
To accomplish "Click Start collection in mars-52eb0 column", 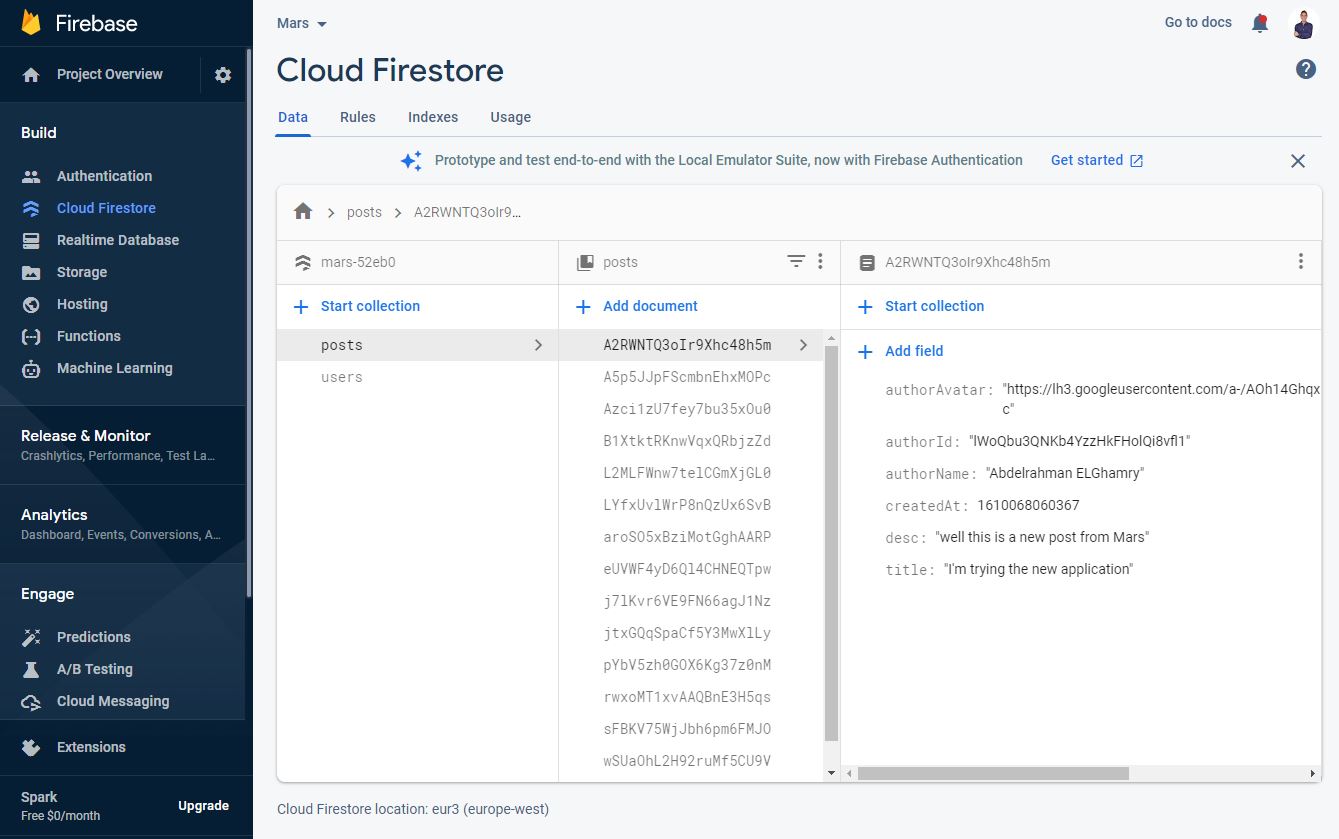I will click(370, 306).
